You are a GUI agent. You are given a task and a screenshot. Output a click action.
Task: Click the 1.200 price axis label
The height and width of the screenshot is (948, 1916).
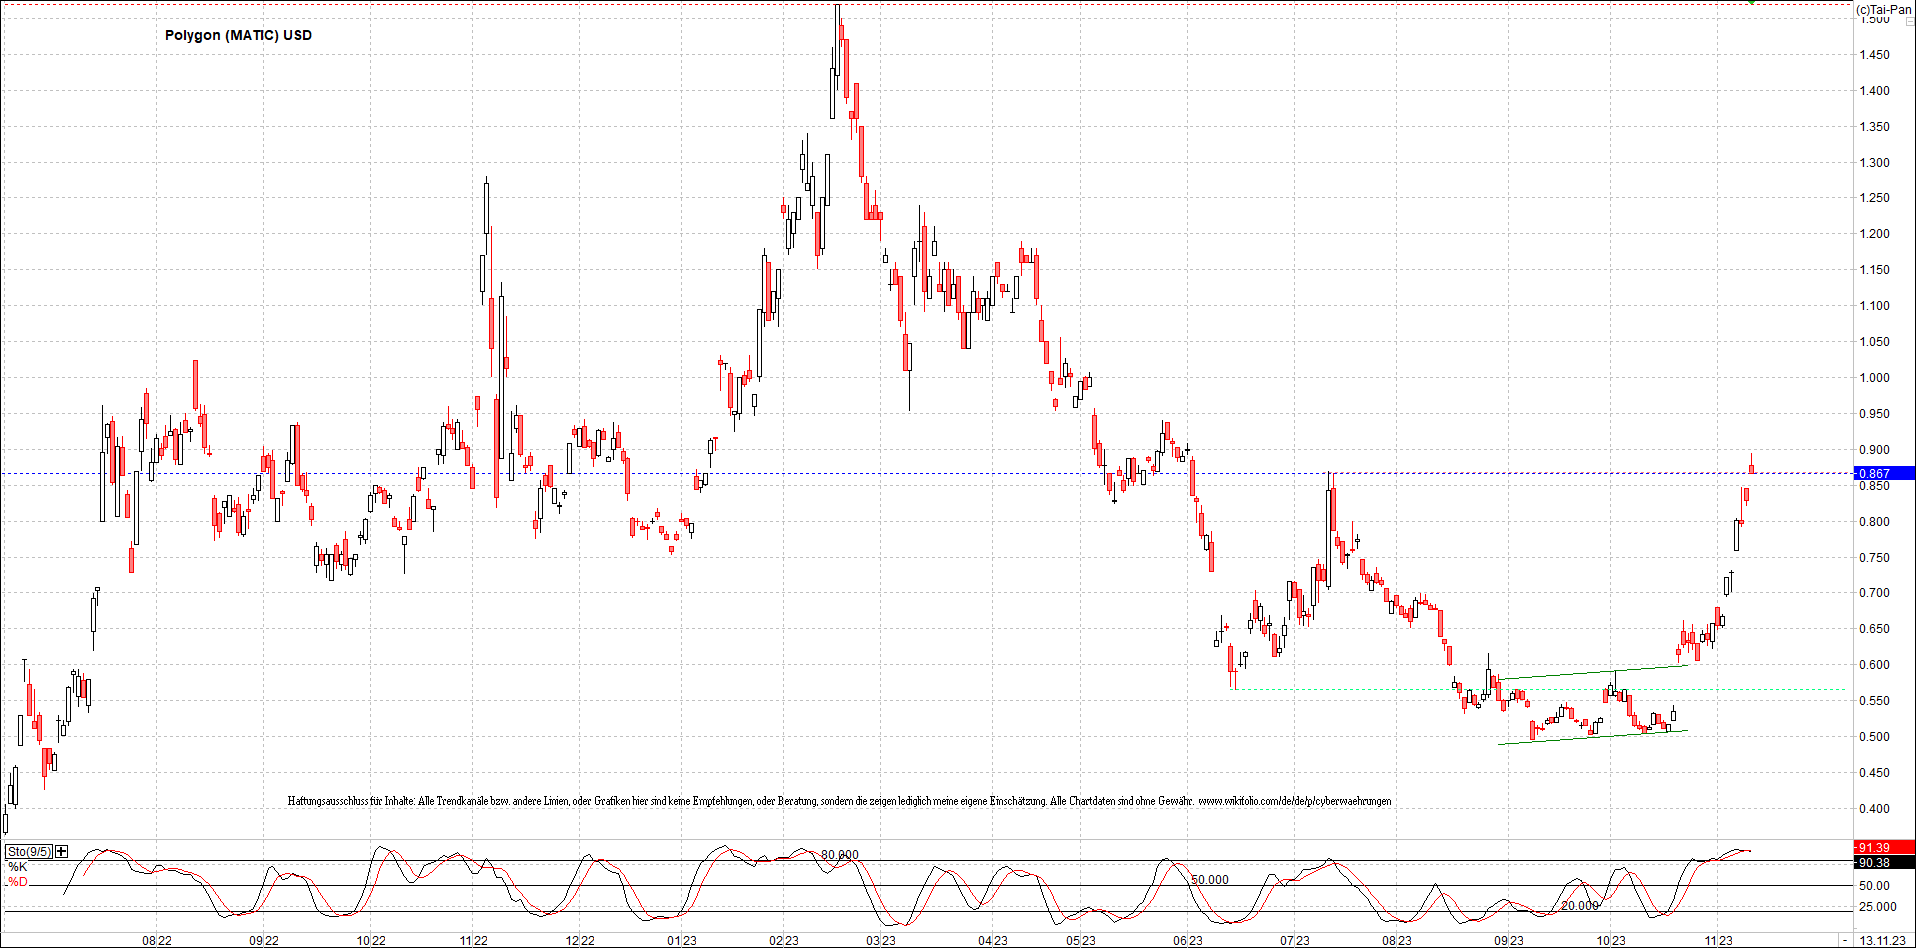coord(1875,234)
